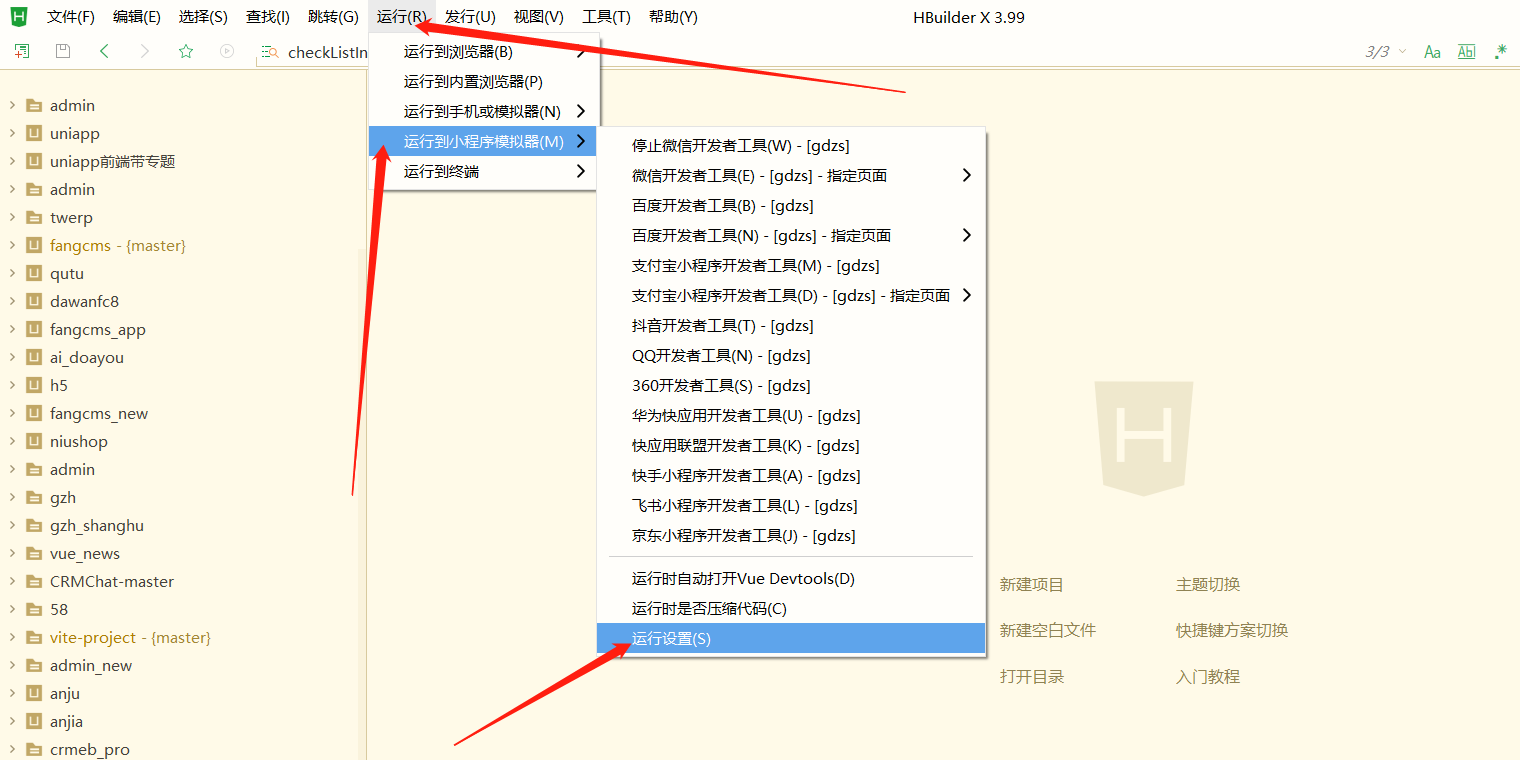The width and height of the screenshot is (1520, 760).
Task: Click the regex search icon at top right
Action: click(x=1501, y=51)
